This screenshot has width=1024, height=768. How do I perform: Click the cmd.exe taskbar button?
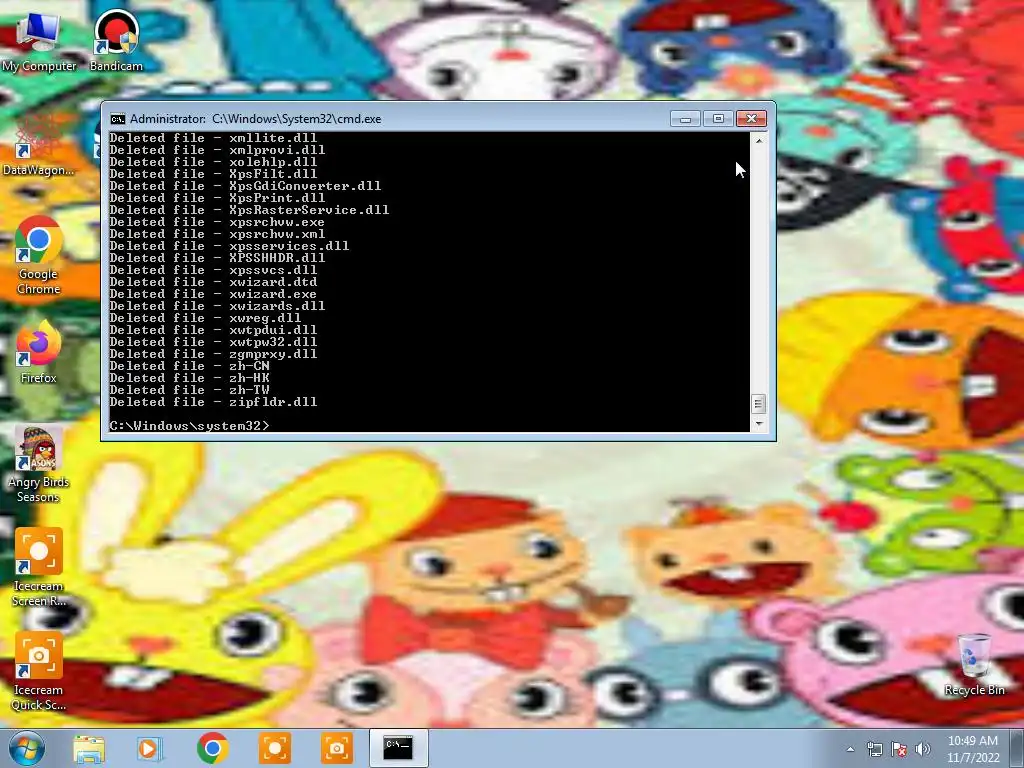(398, 748)
